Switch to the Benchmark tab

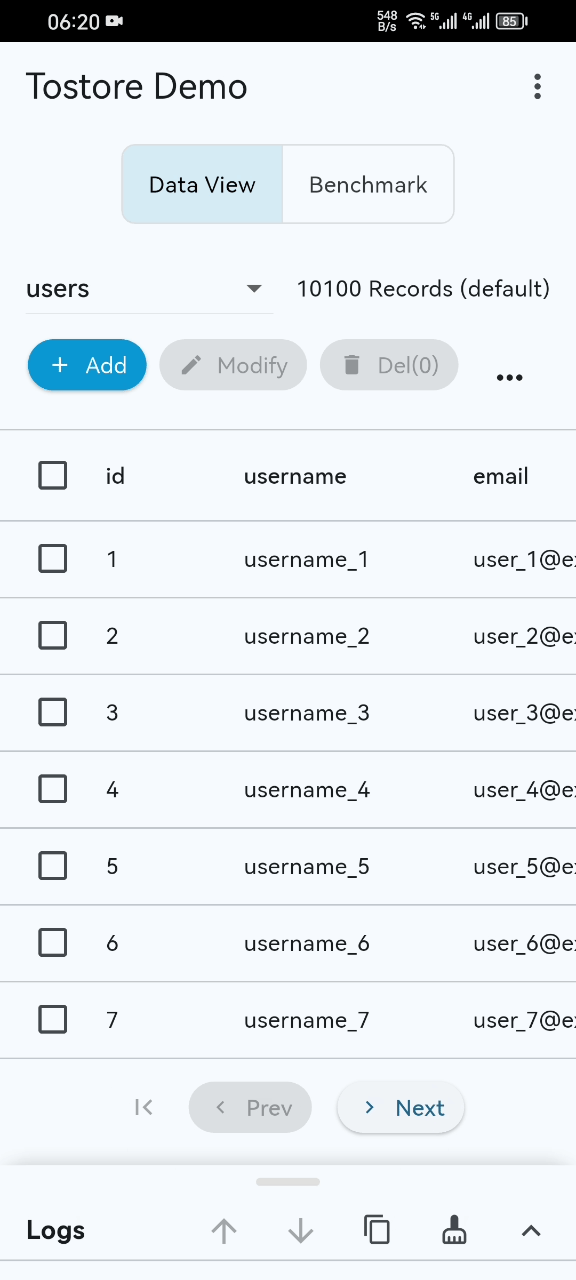pos(368,184)
